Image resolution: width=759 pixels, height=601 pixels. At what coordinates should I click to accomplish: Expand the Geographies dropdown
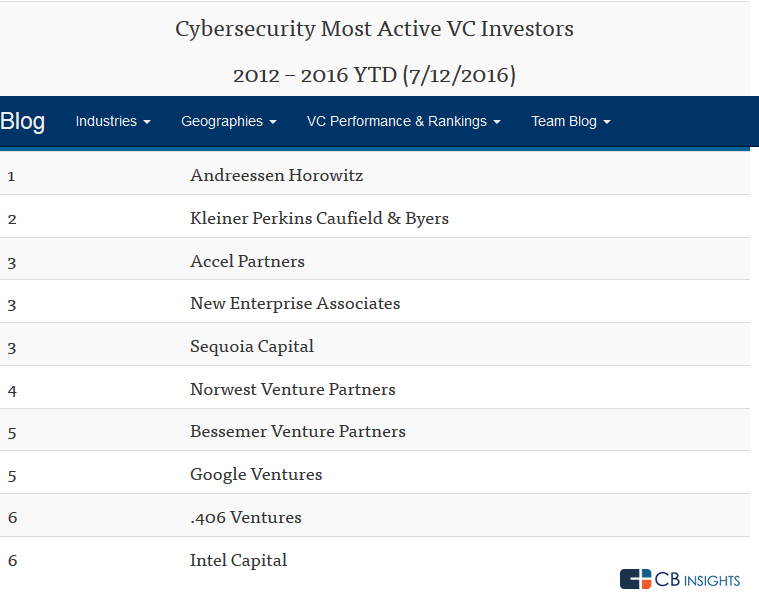(228, 121)
